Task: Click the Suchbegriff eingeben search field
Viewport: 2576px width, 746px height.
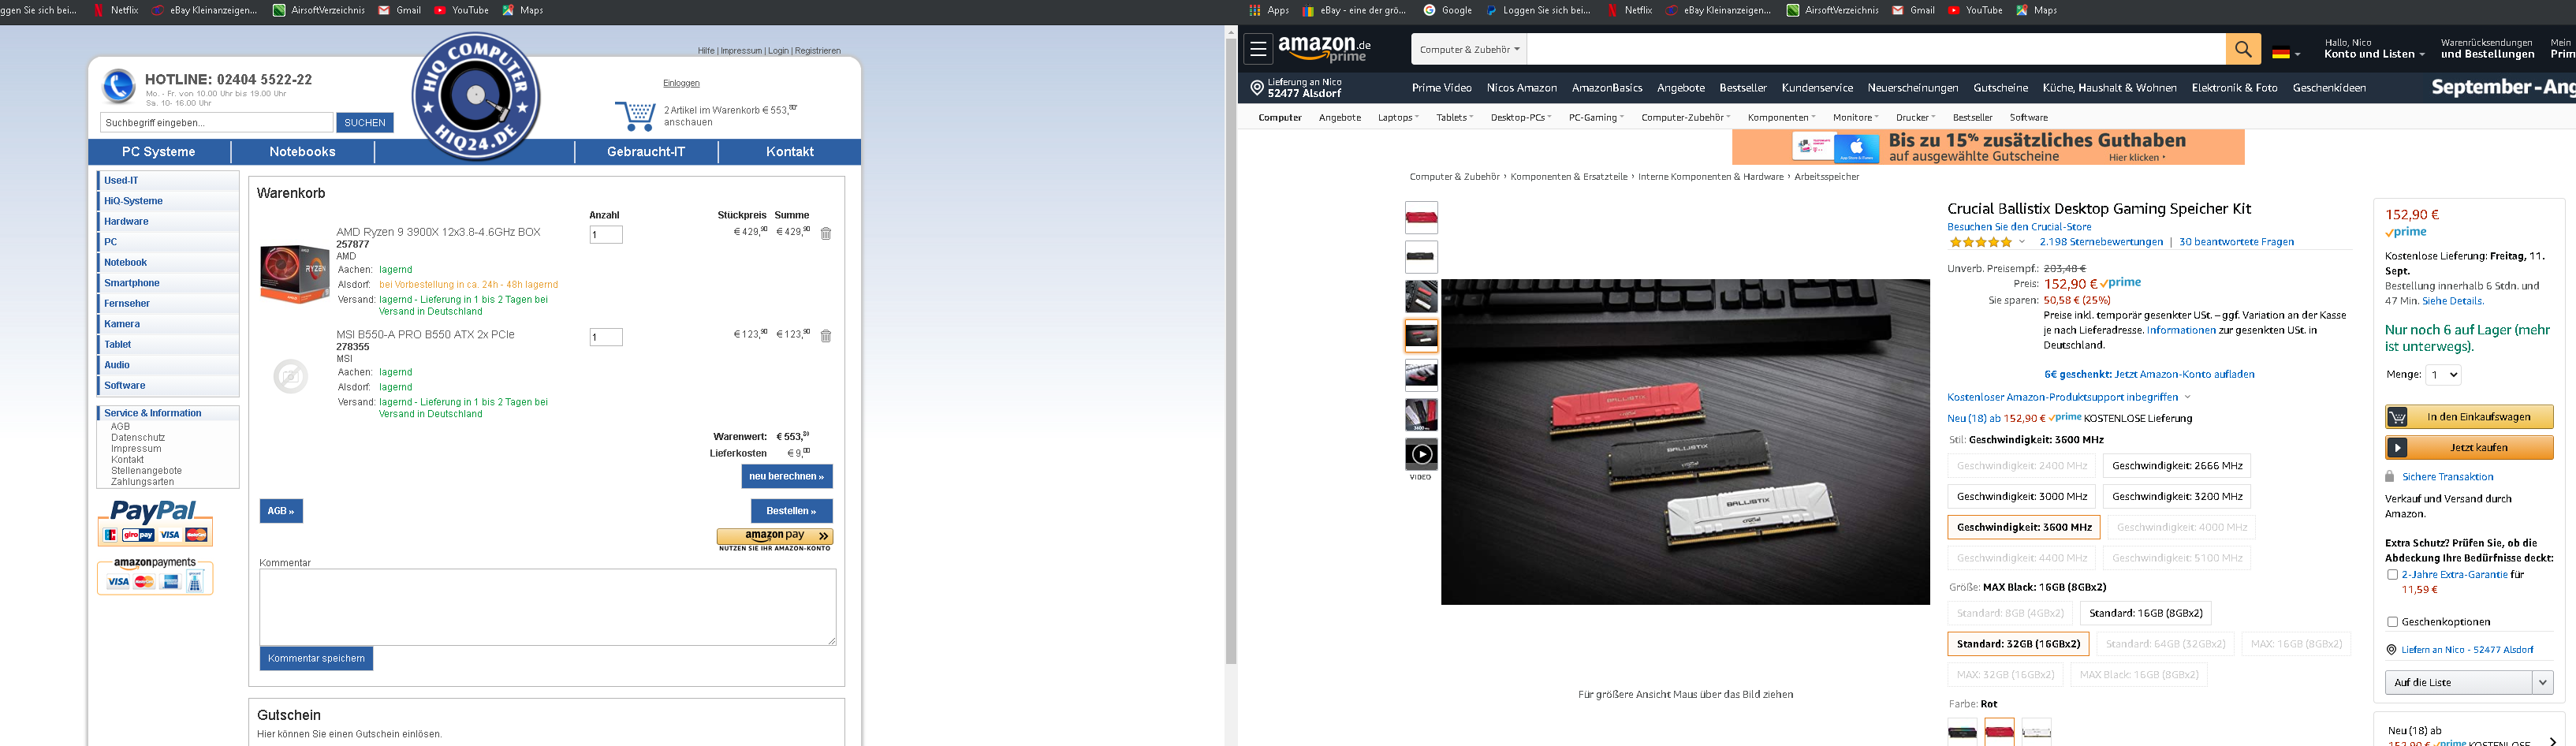Action: [x=216, y=123]
